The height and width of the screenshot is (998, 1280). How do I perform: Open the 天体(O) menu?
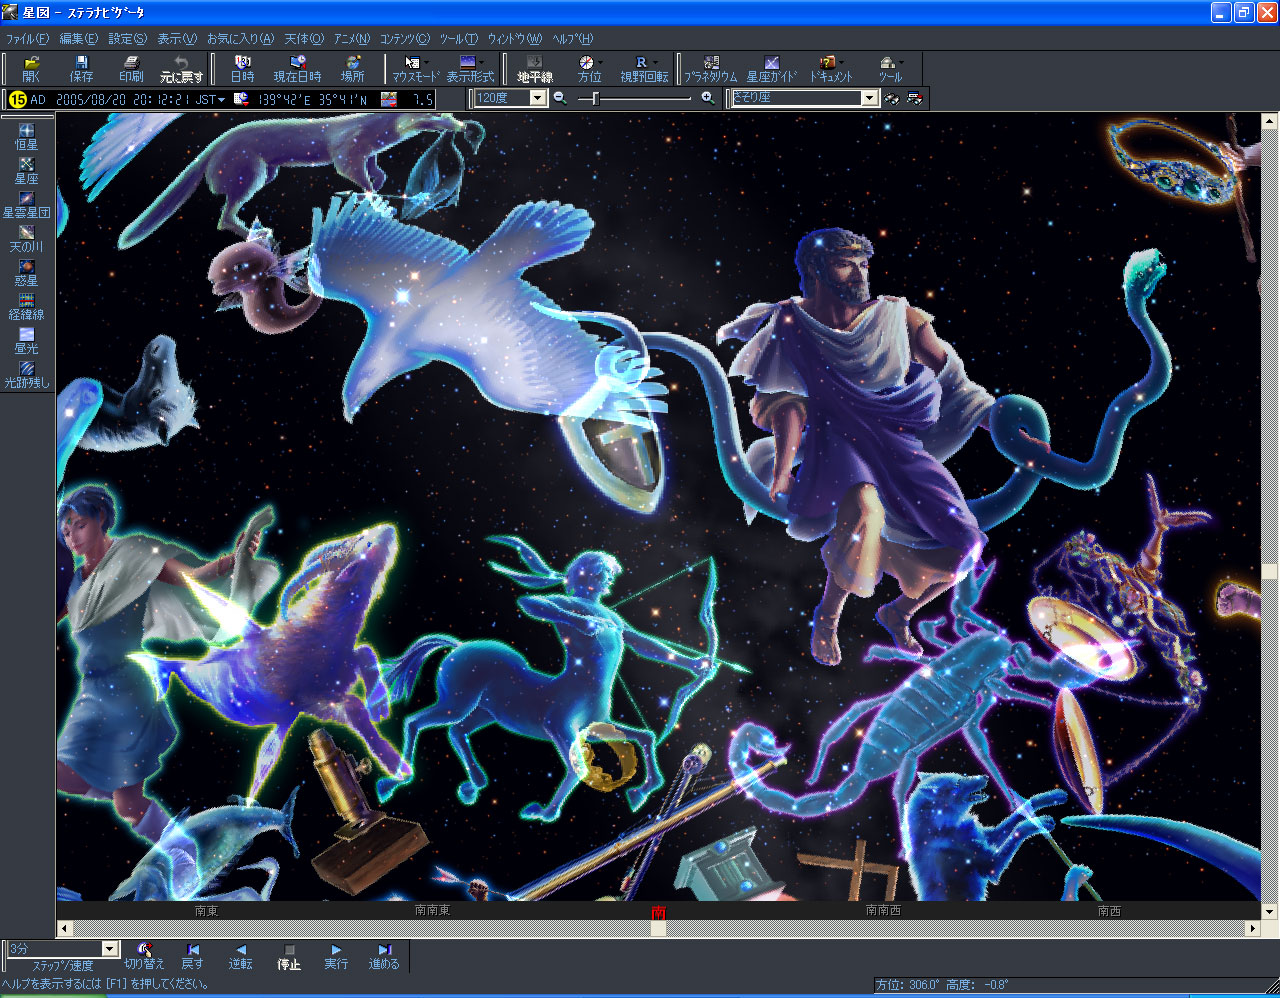point(304,39)
